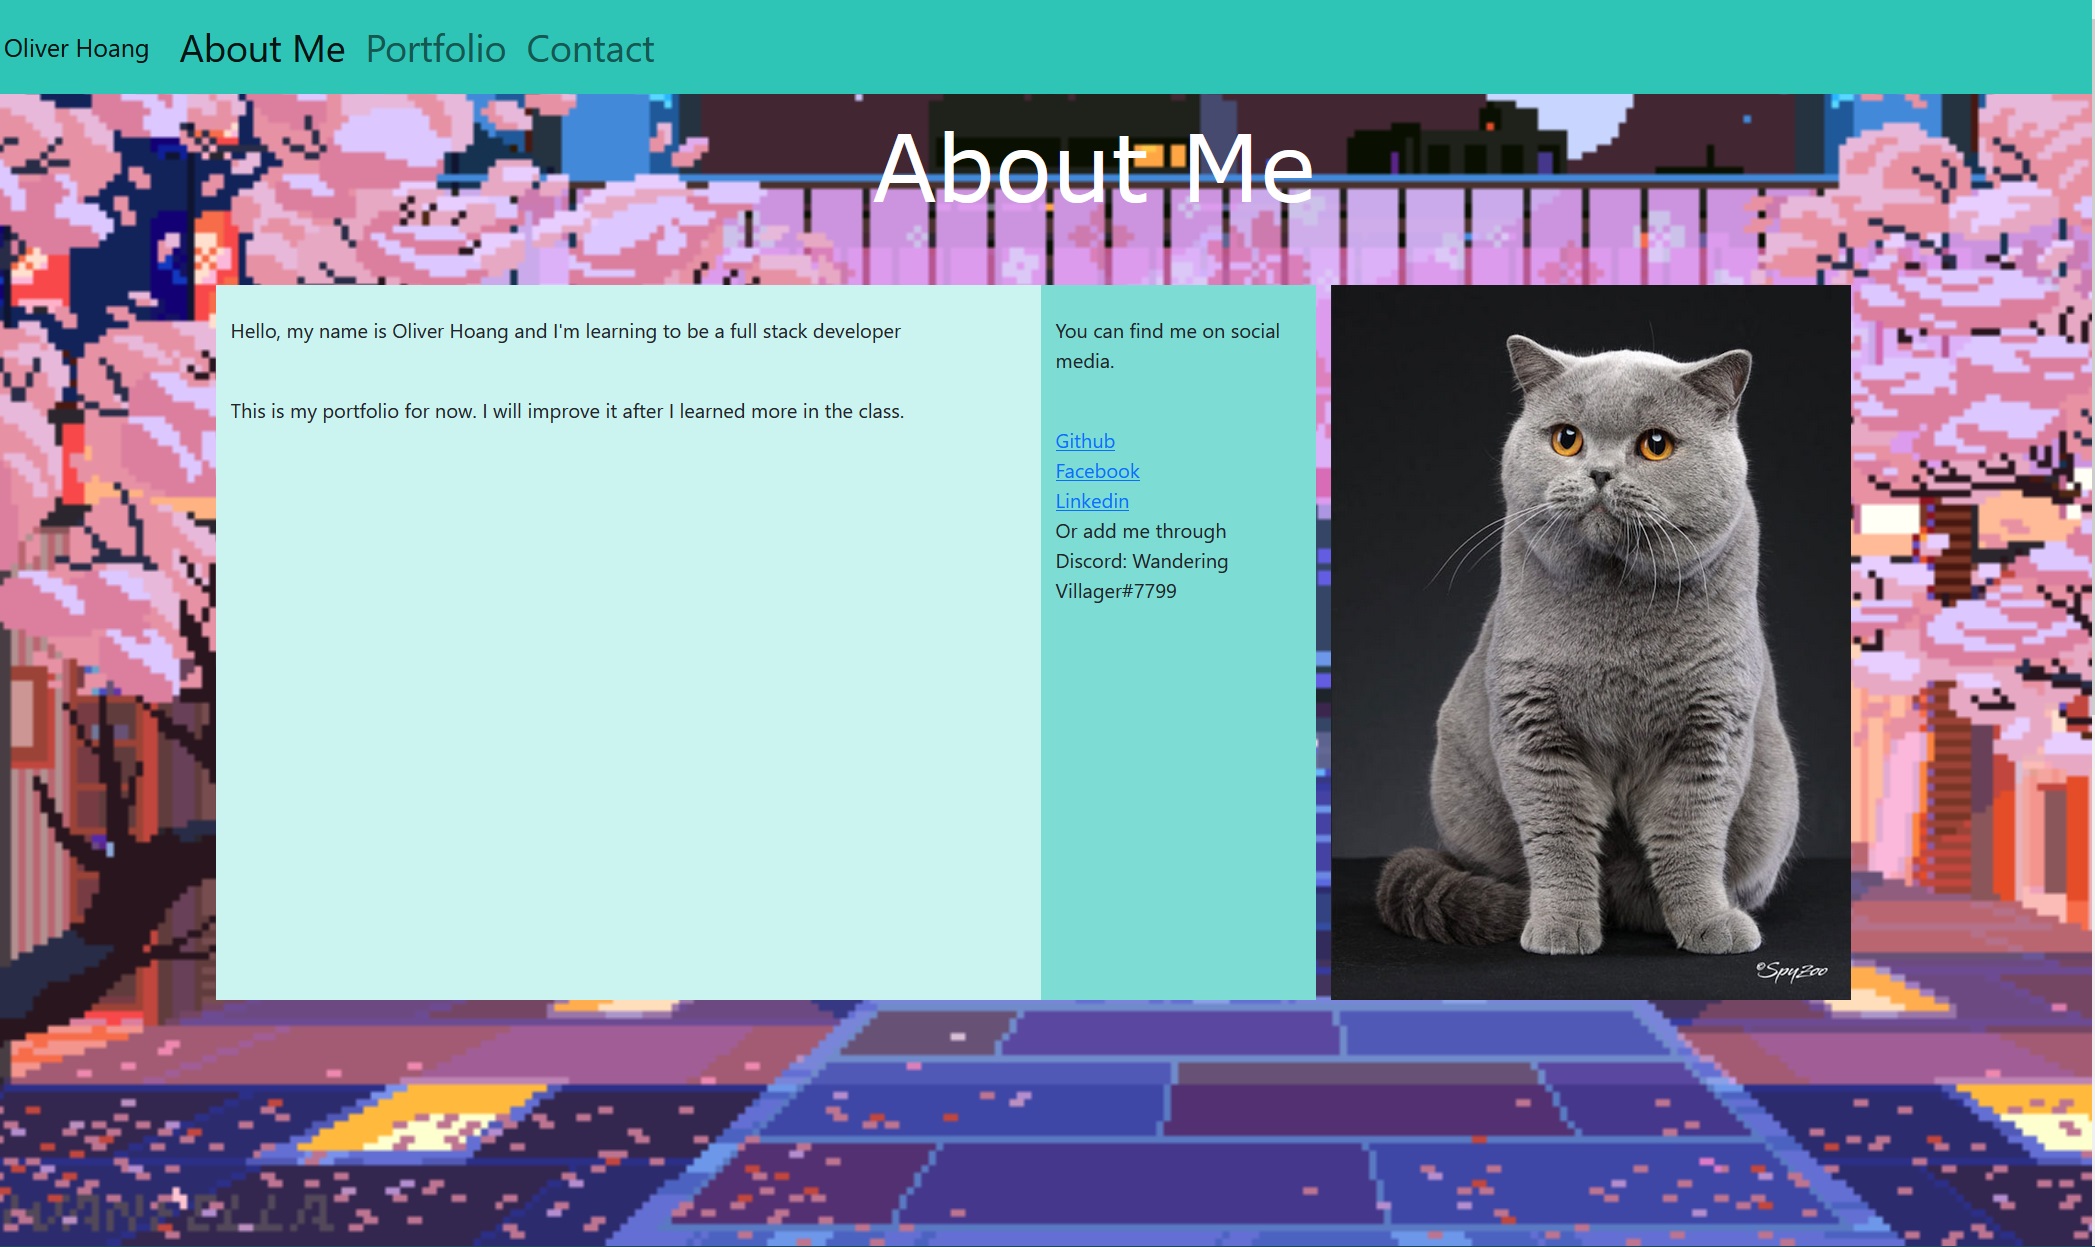Click the large About Me page heading

click(x=1094, y=168)
